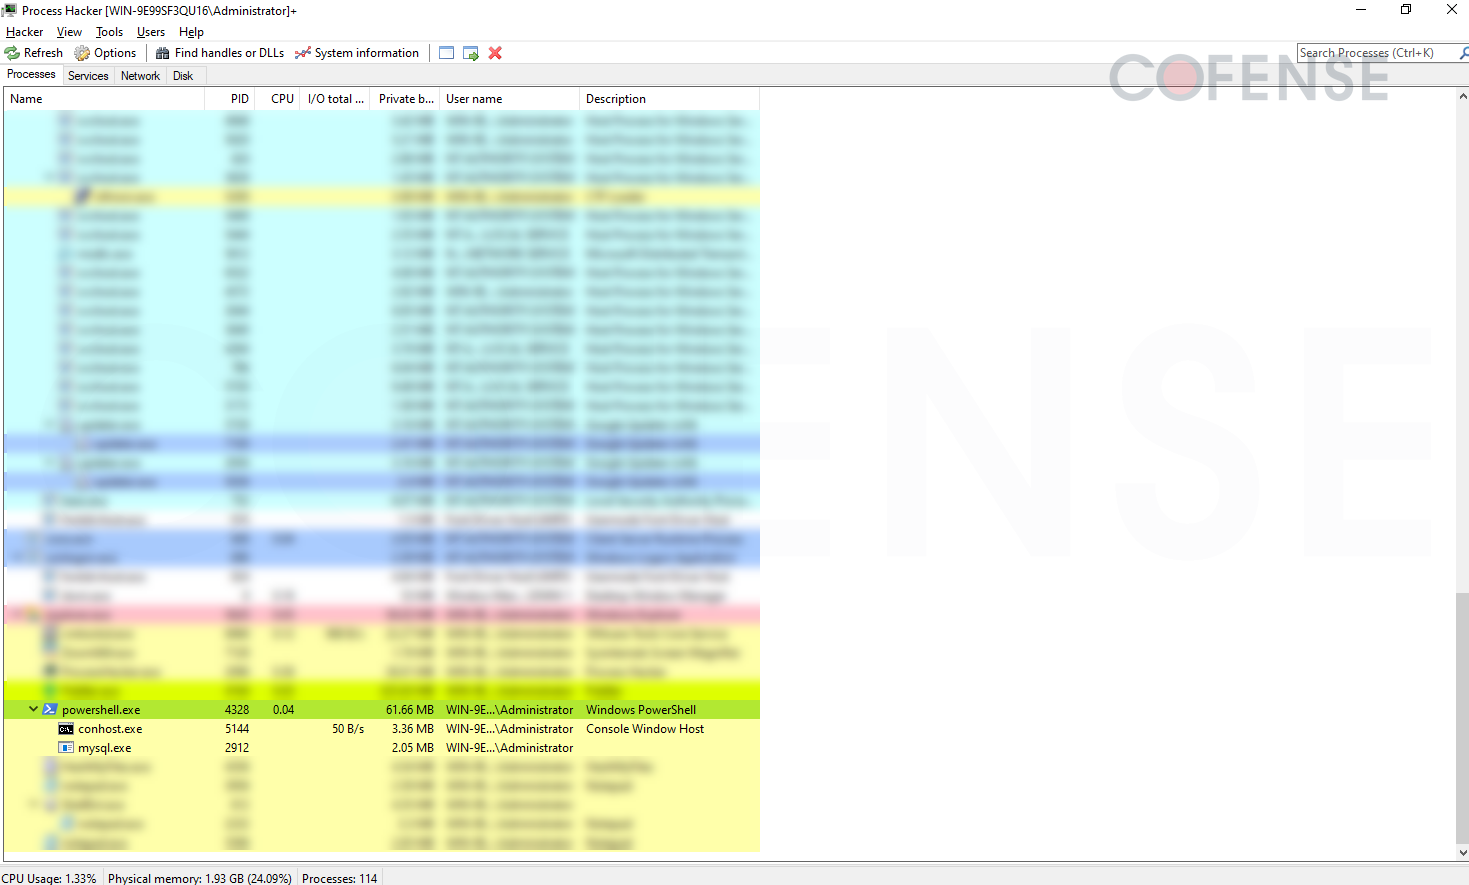Open the View menu
Viewport: 1469px width, 885px height.
(x=69, y=32)
